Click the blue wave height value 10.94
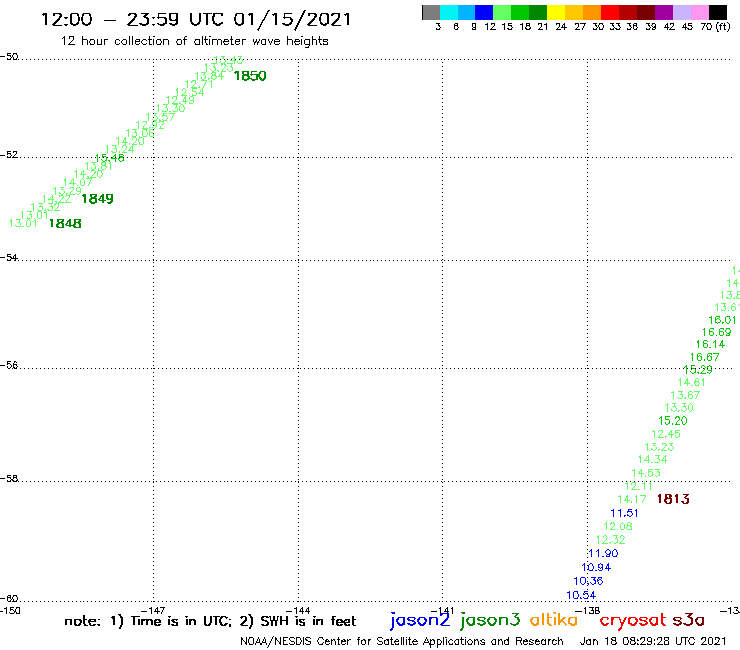 coord(596,567)
